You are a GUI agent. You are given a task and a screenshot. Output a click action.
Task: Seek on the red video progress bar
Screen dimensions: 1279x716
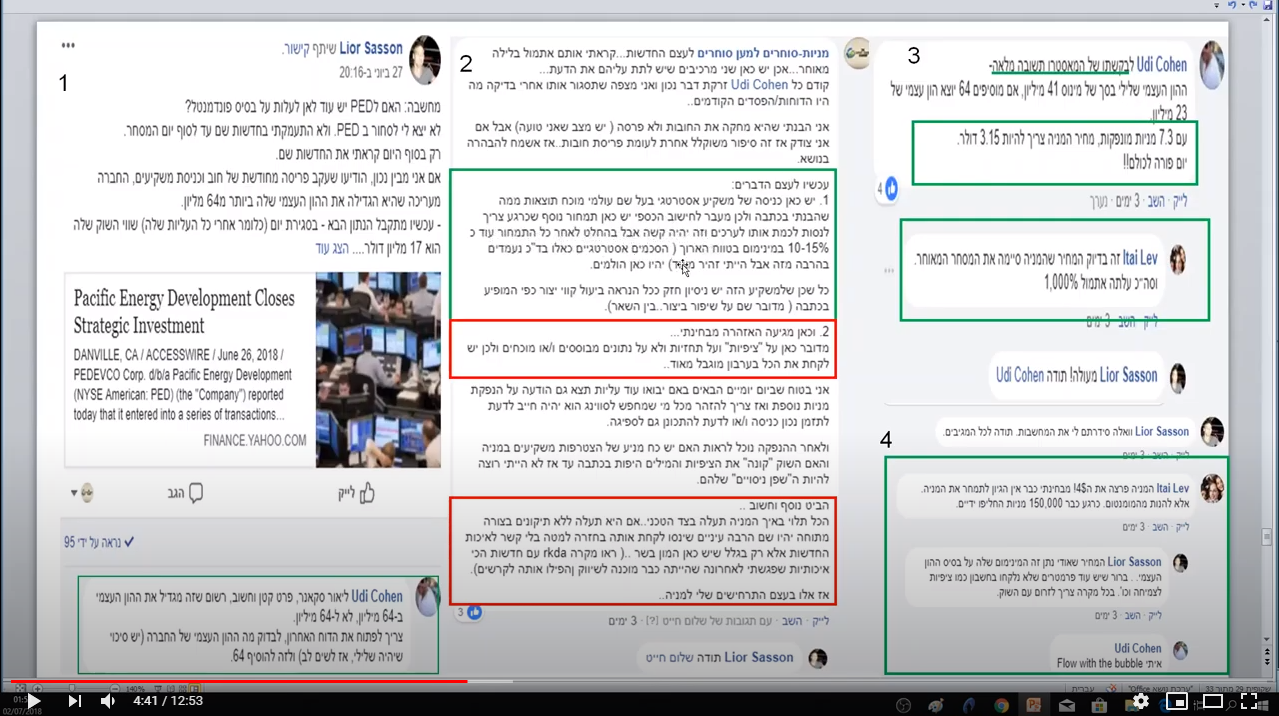(x=300, y=681)
